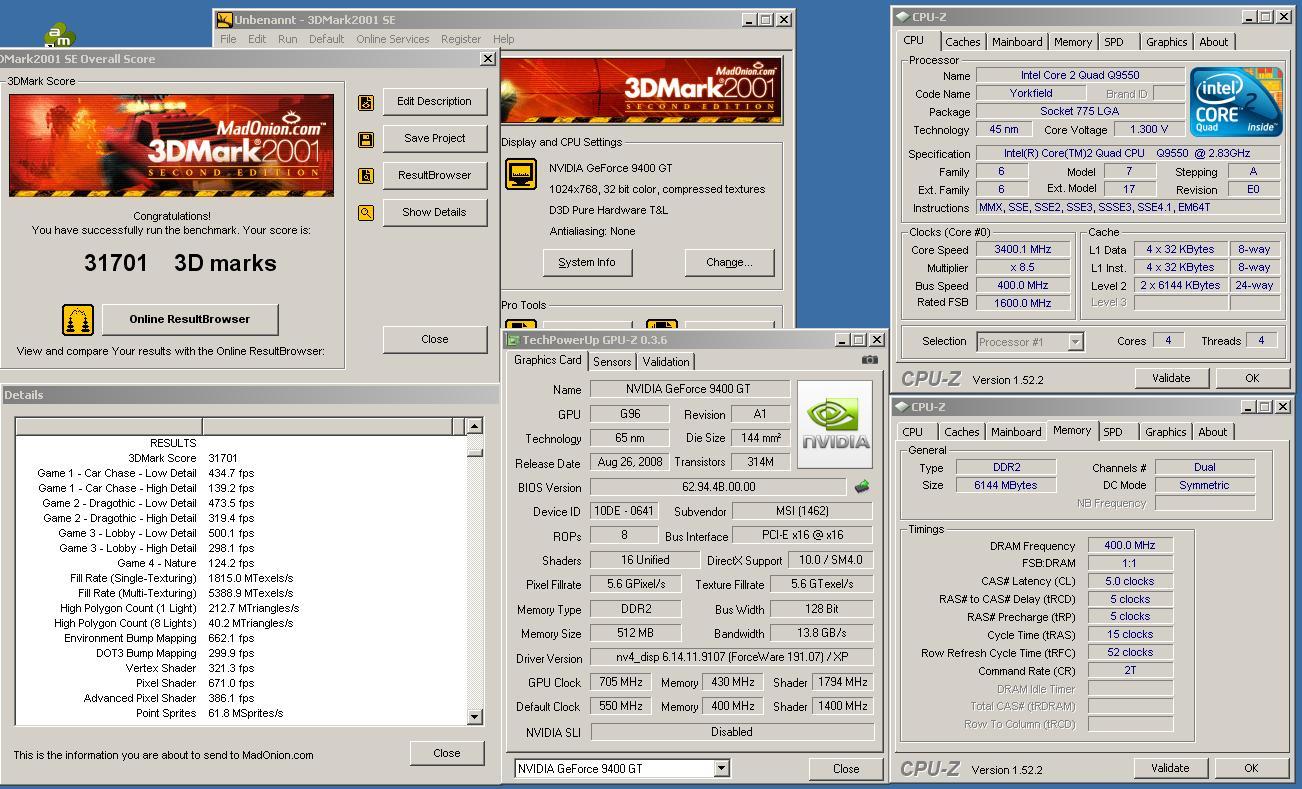This screenshot has height=789, width=1302.
Task: Open Mainboard tab in top CPU-Z window
Action: 1017,42
